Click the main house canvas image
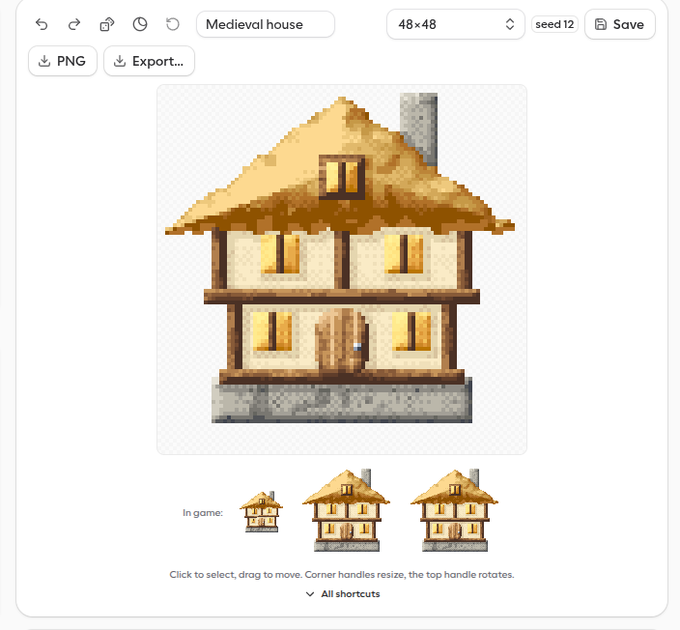 coord(342,269)
